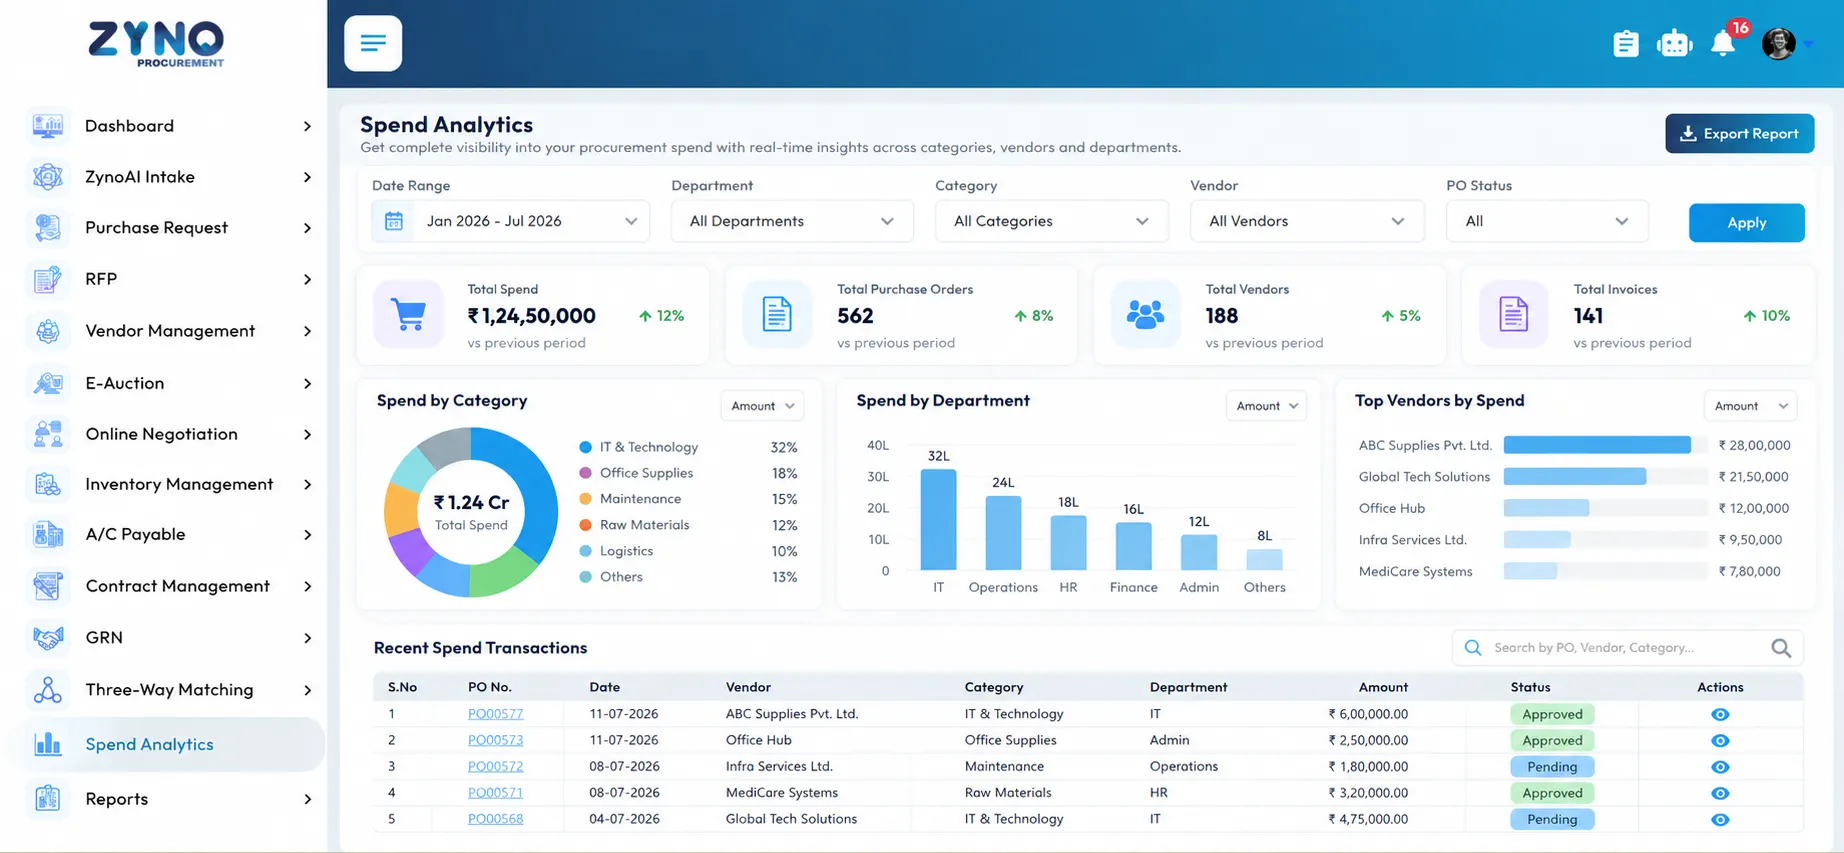View details of PO00572 via eye icon
This screenshot has width=1844, height=853.
[1720, 767]
